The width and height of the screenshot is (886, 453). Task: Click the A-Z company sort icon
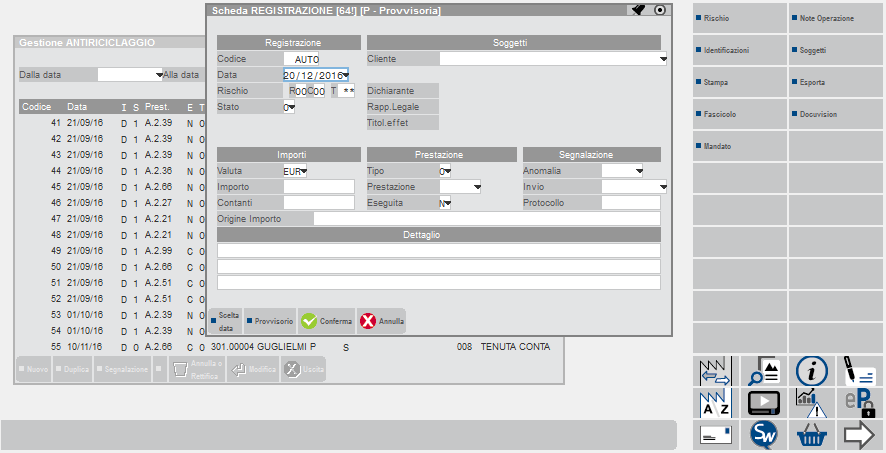tap(716, 403)
